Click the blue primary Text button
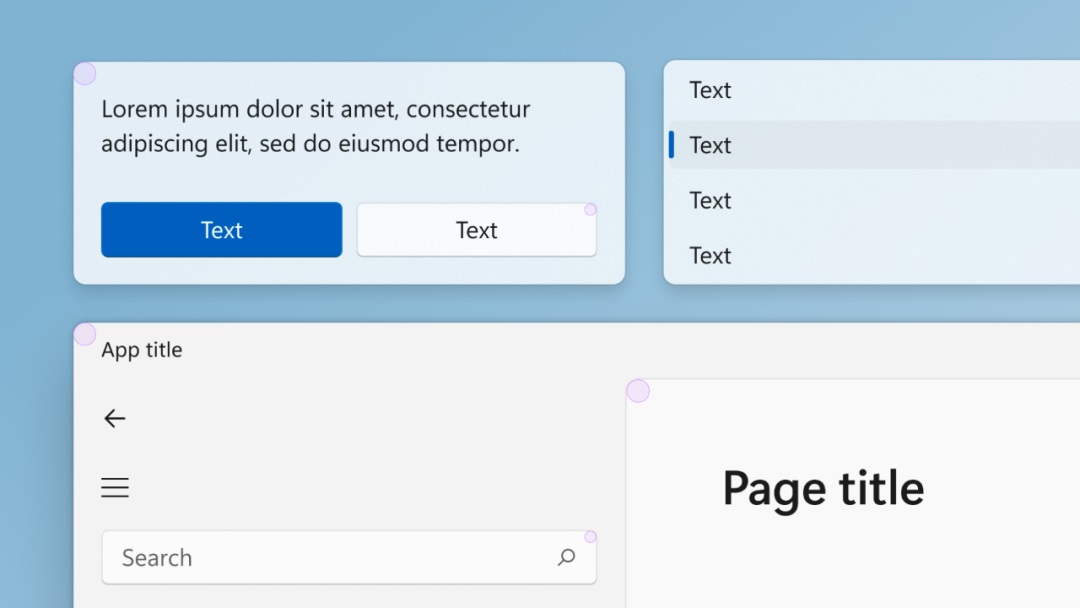 tap(221, 229)
